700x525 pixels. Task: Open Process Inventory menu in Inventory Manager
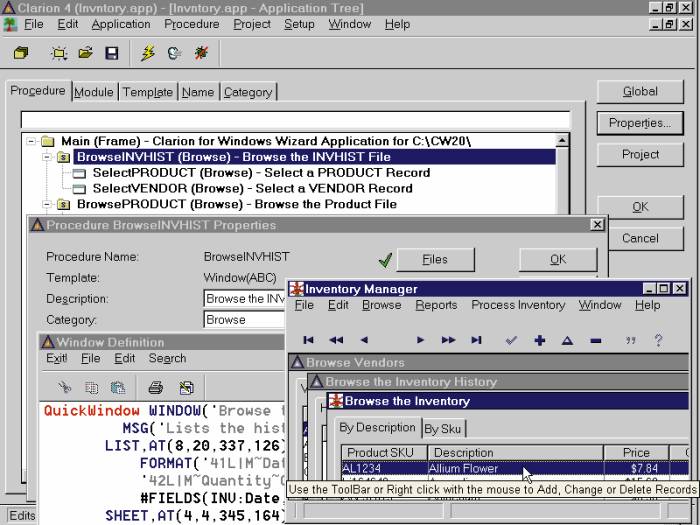point(518,305)
